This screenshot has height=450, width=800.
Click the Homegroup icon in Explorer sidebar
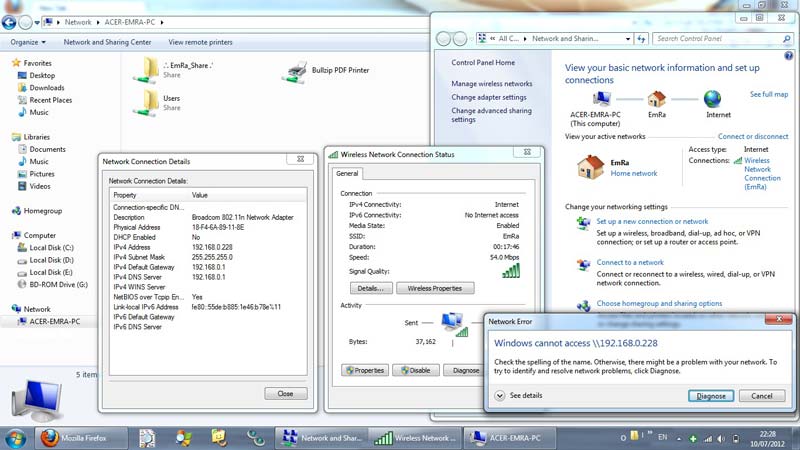[16, 211]
